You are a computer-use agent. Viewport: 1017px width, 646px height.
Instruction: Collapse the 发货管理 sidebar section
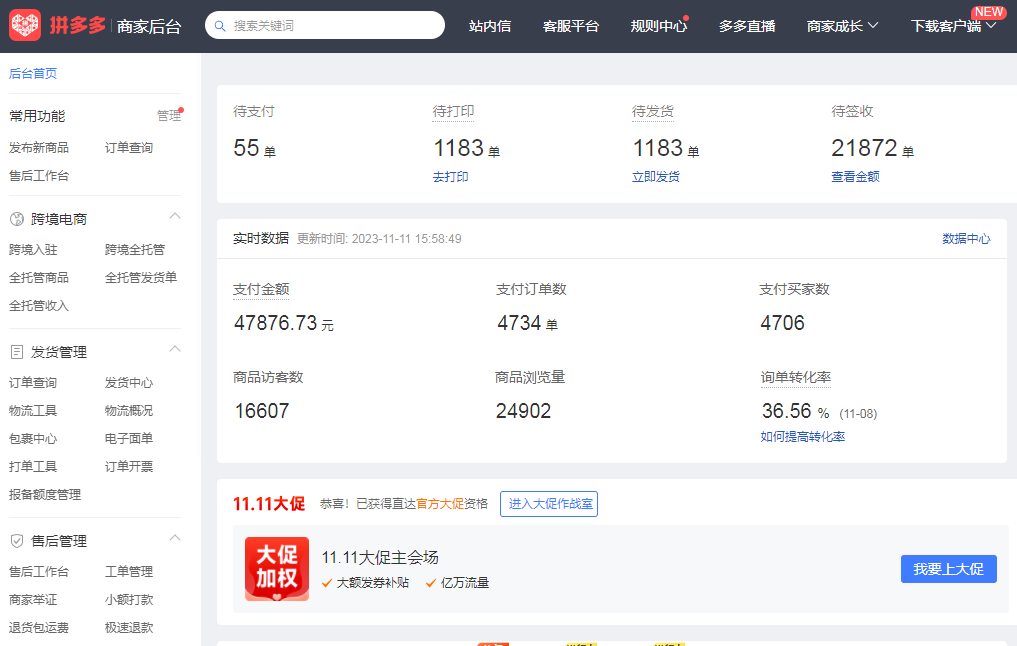175,349
